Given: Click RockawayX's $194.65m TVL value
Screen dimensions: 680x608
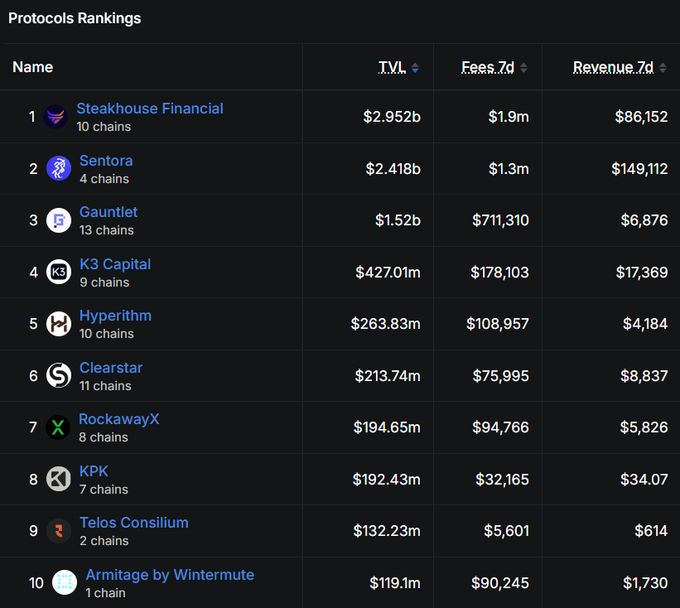Looking at the screenshot, I should [387, 428].
